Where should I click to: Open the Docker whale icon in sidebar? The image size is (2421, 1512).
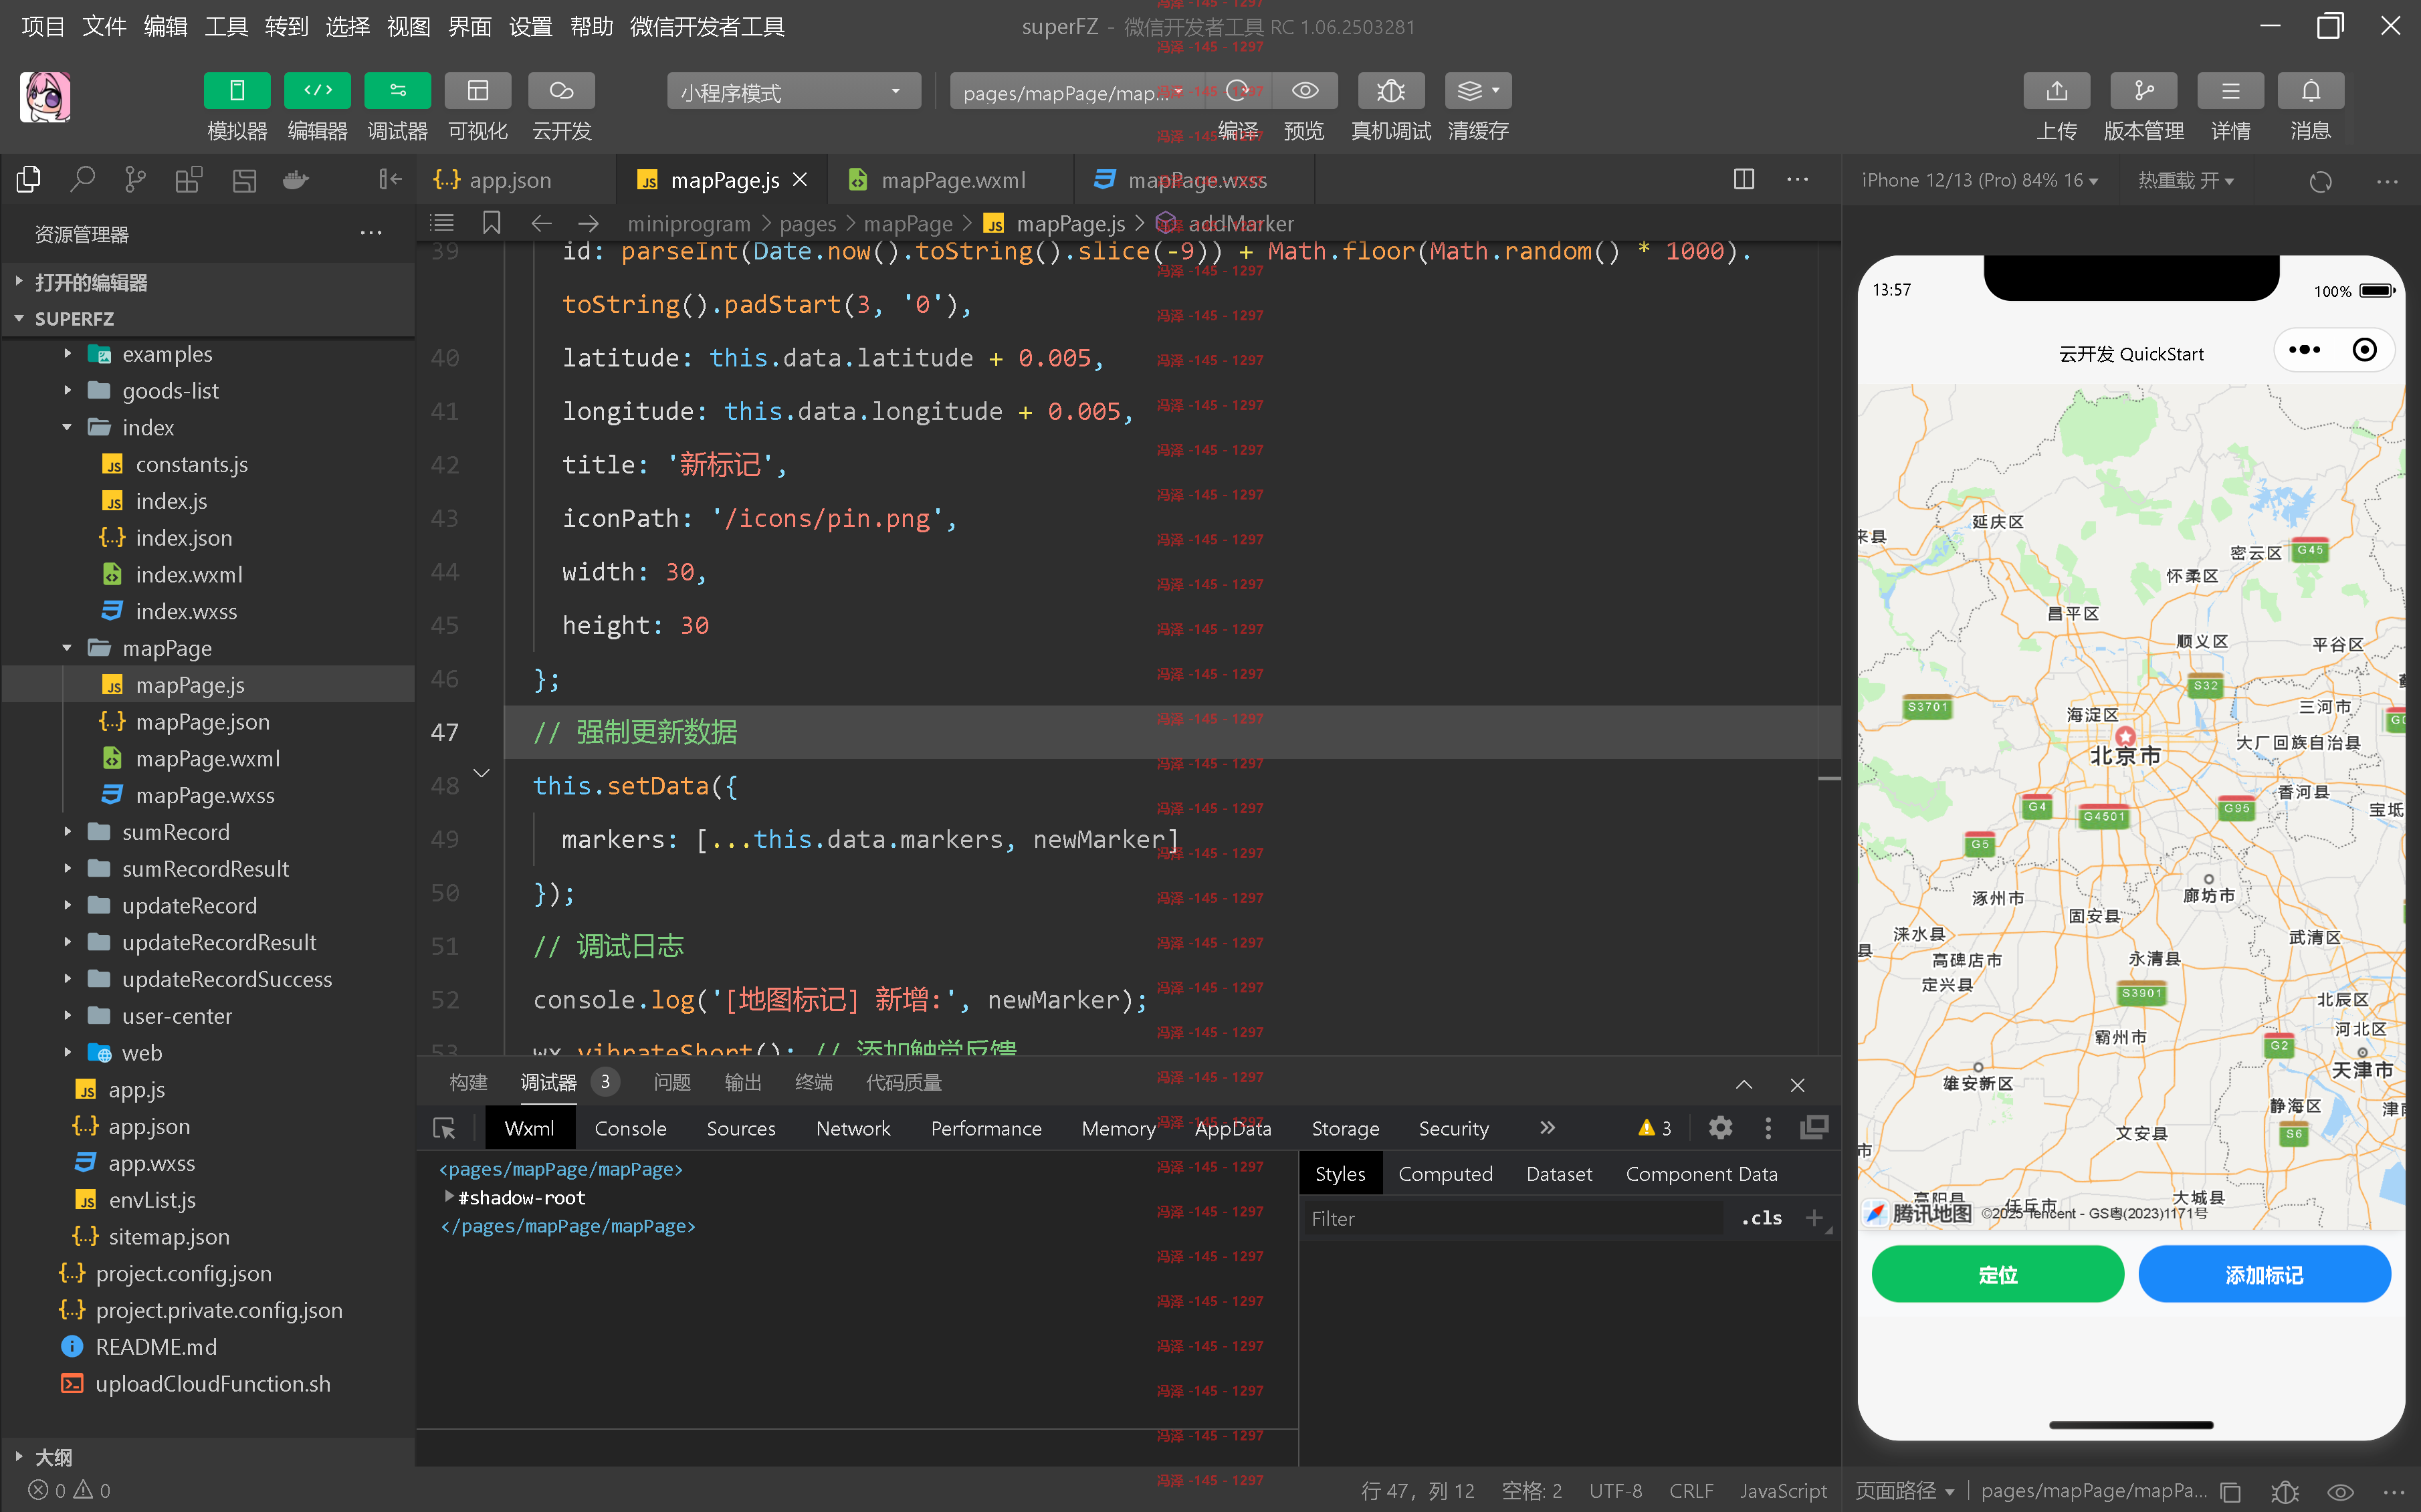point(296,179)
